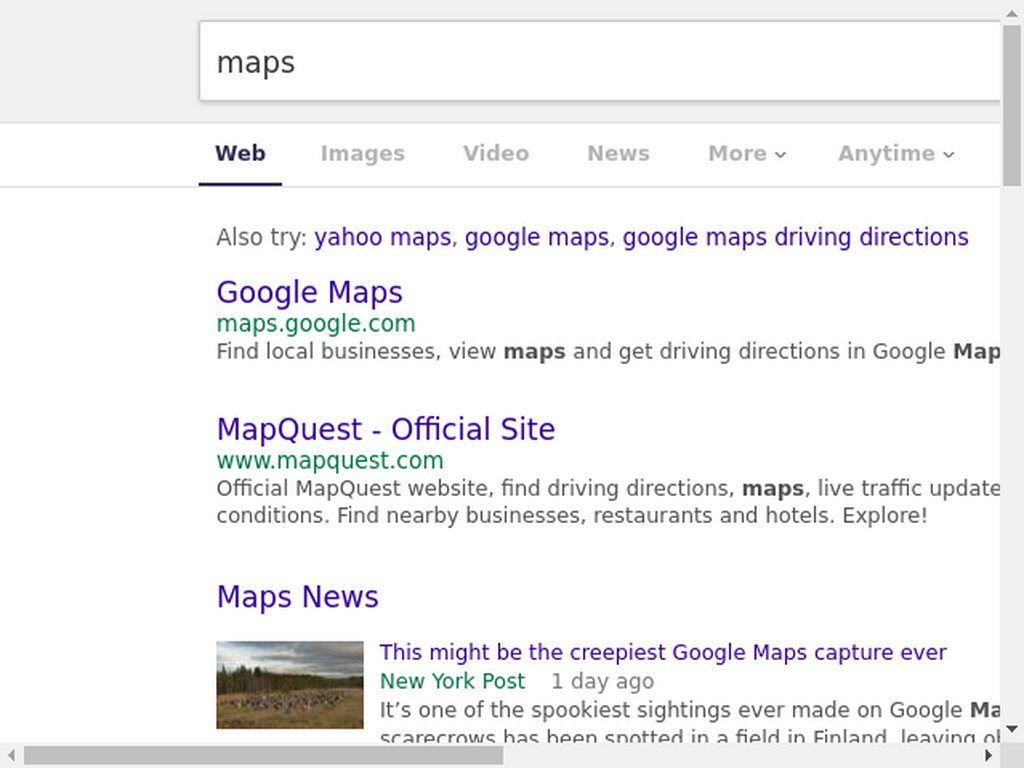The image size is (1024, 768).
Task: Click the scroll down arrow icon
Action: coord(1012,729)
